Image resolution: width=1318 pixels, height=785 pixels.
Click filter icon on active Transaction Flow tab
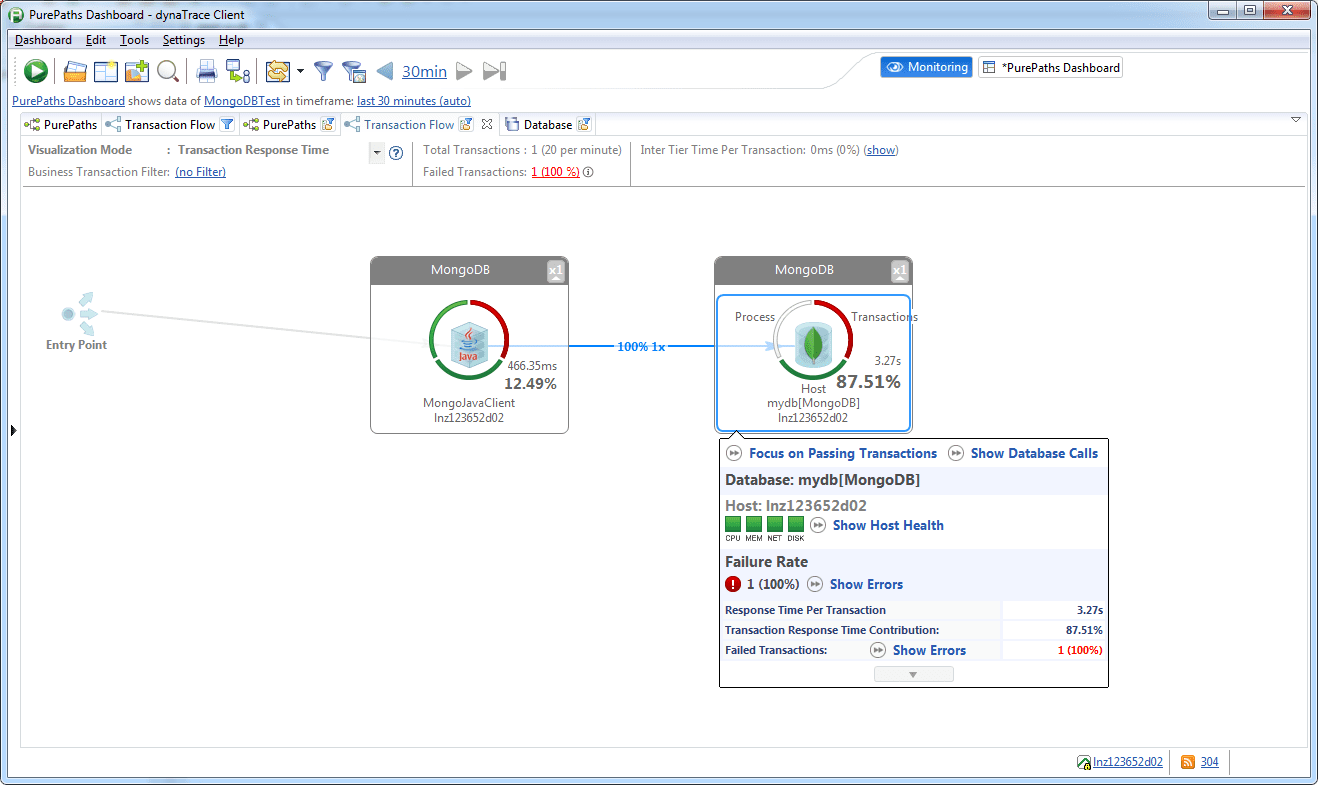click(x=466, y=125)
